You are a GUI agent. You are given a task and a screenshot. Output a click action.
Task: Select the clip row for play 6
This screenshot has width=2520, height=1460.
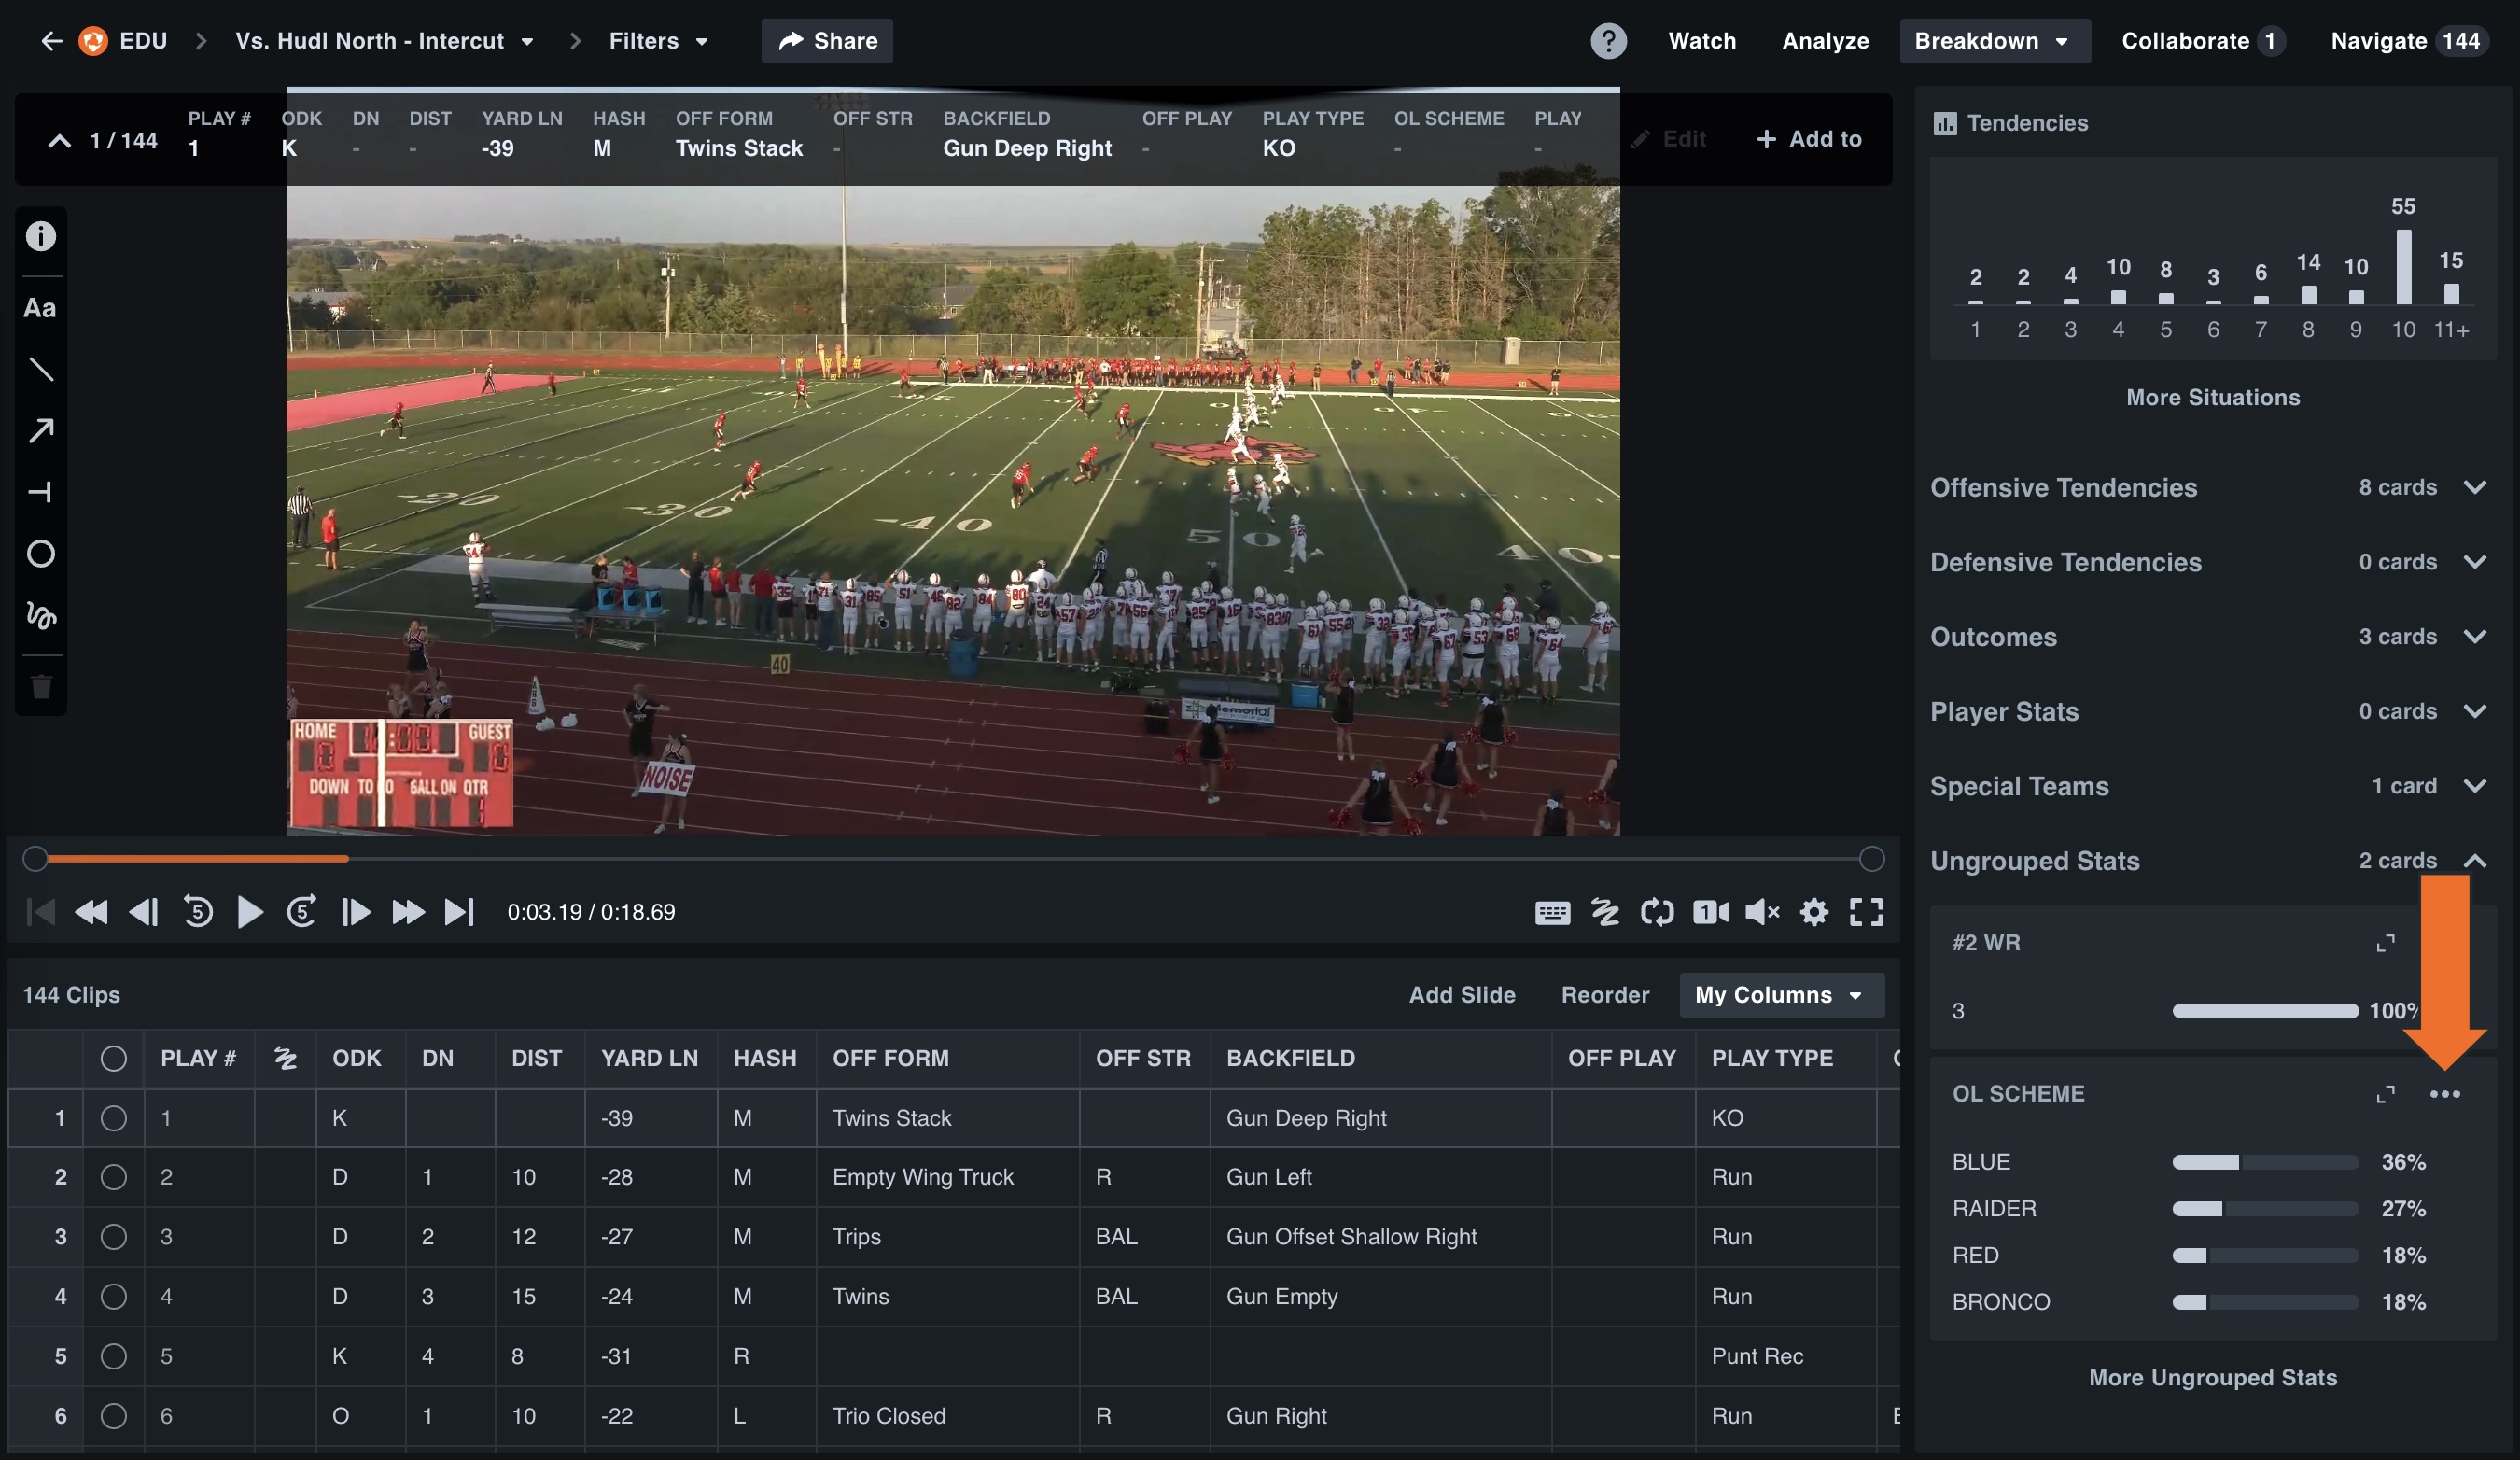click(114, 1416)
